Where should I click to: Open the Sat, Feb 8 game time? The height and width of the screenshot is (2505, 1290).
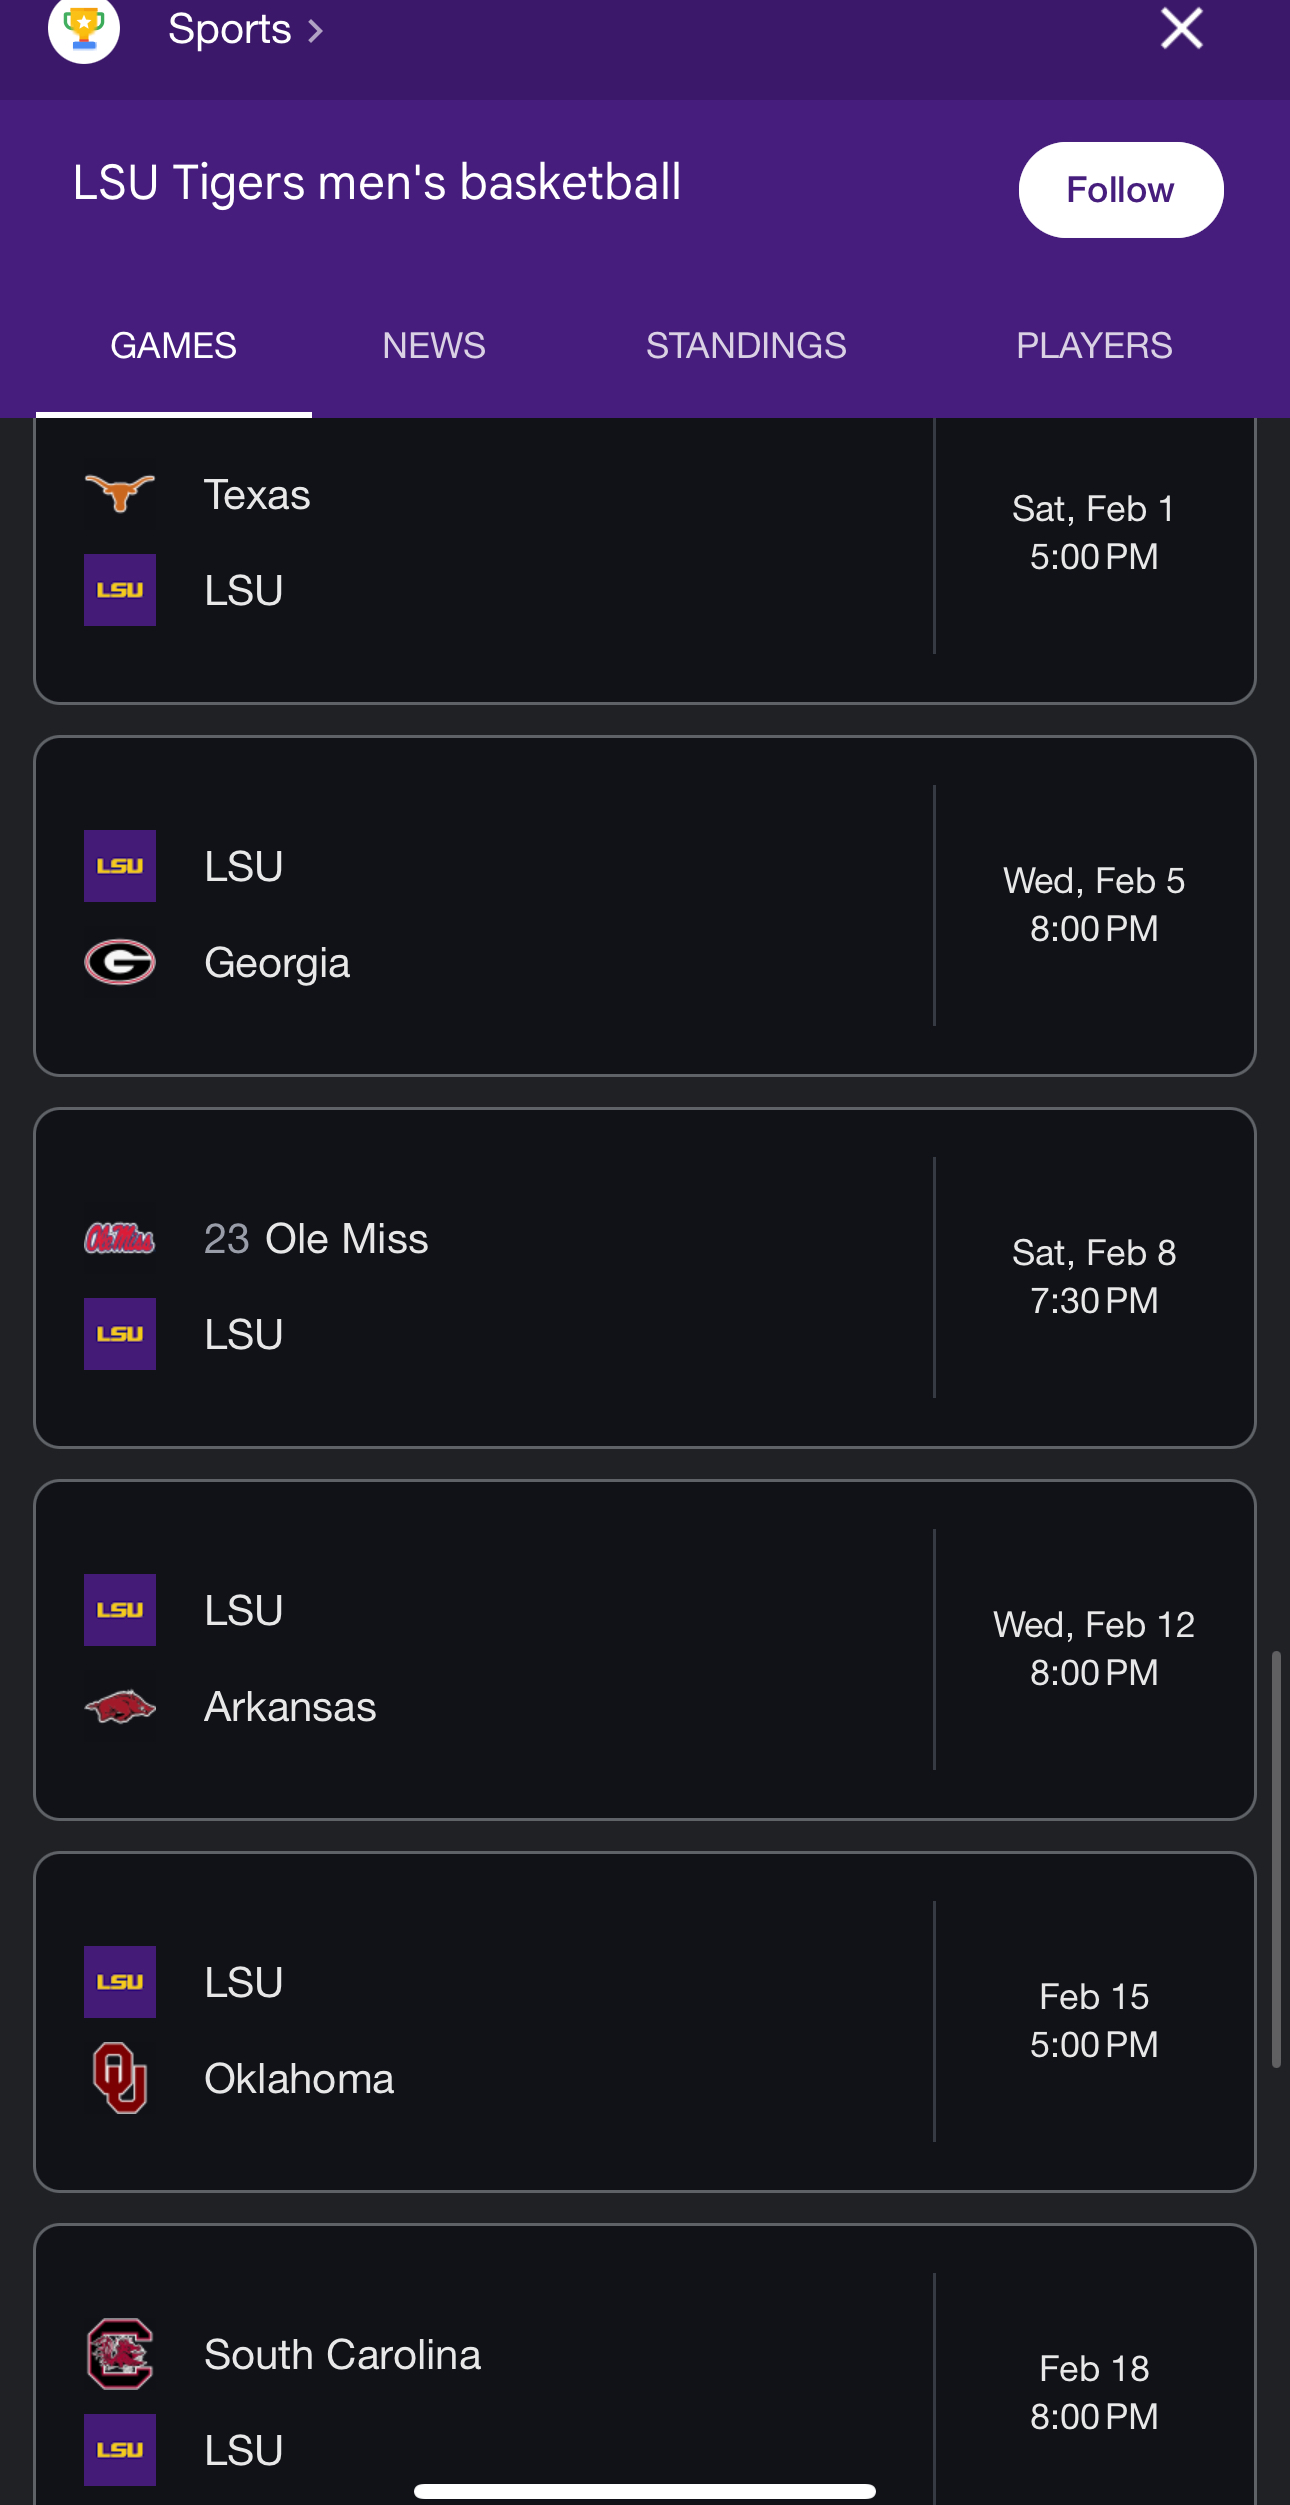1094,1277
